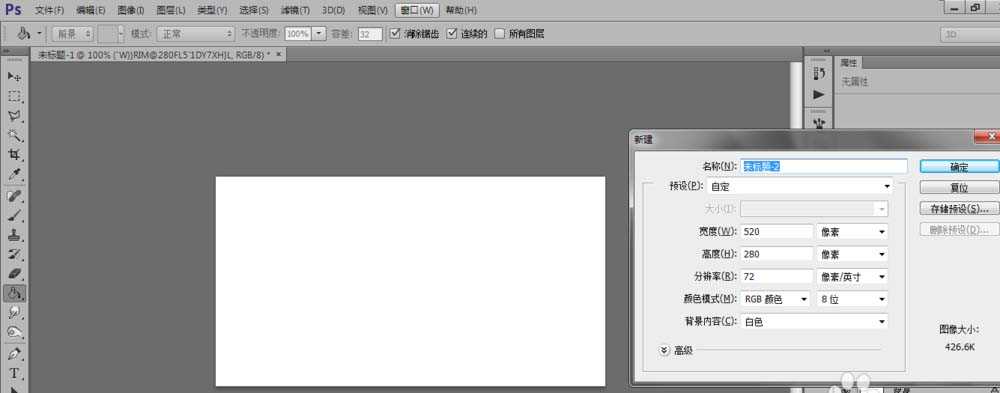Select the Move tool
This screenshot has height=393, width=1000.
click(x=15, y=77)
